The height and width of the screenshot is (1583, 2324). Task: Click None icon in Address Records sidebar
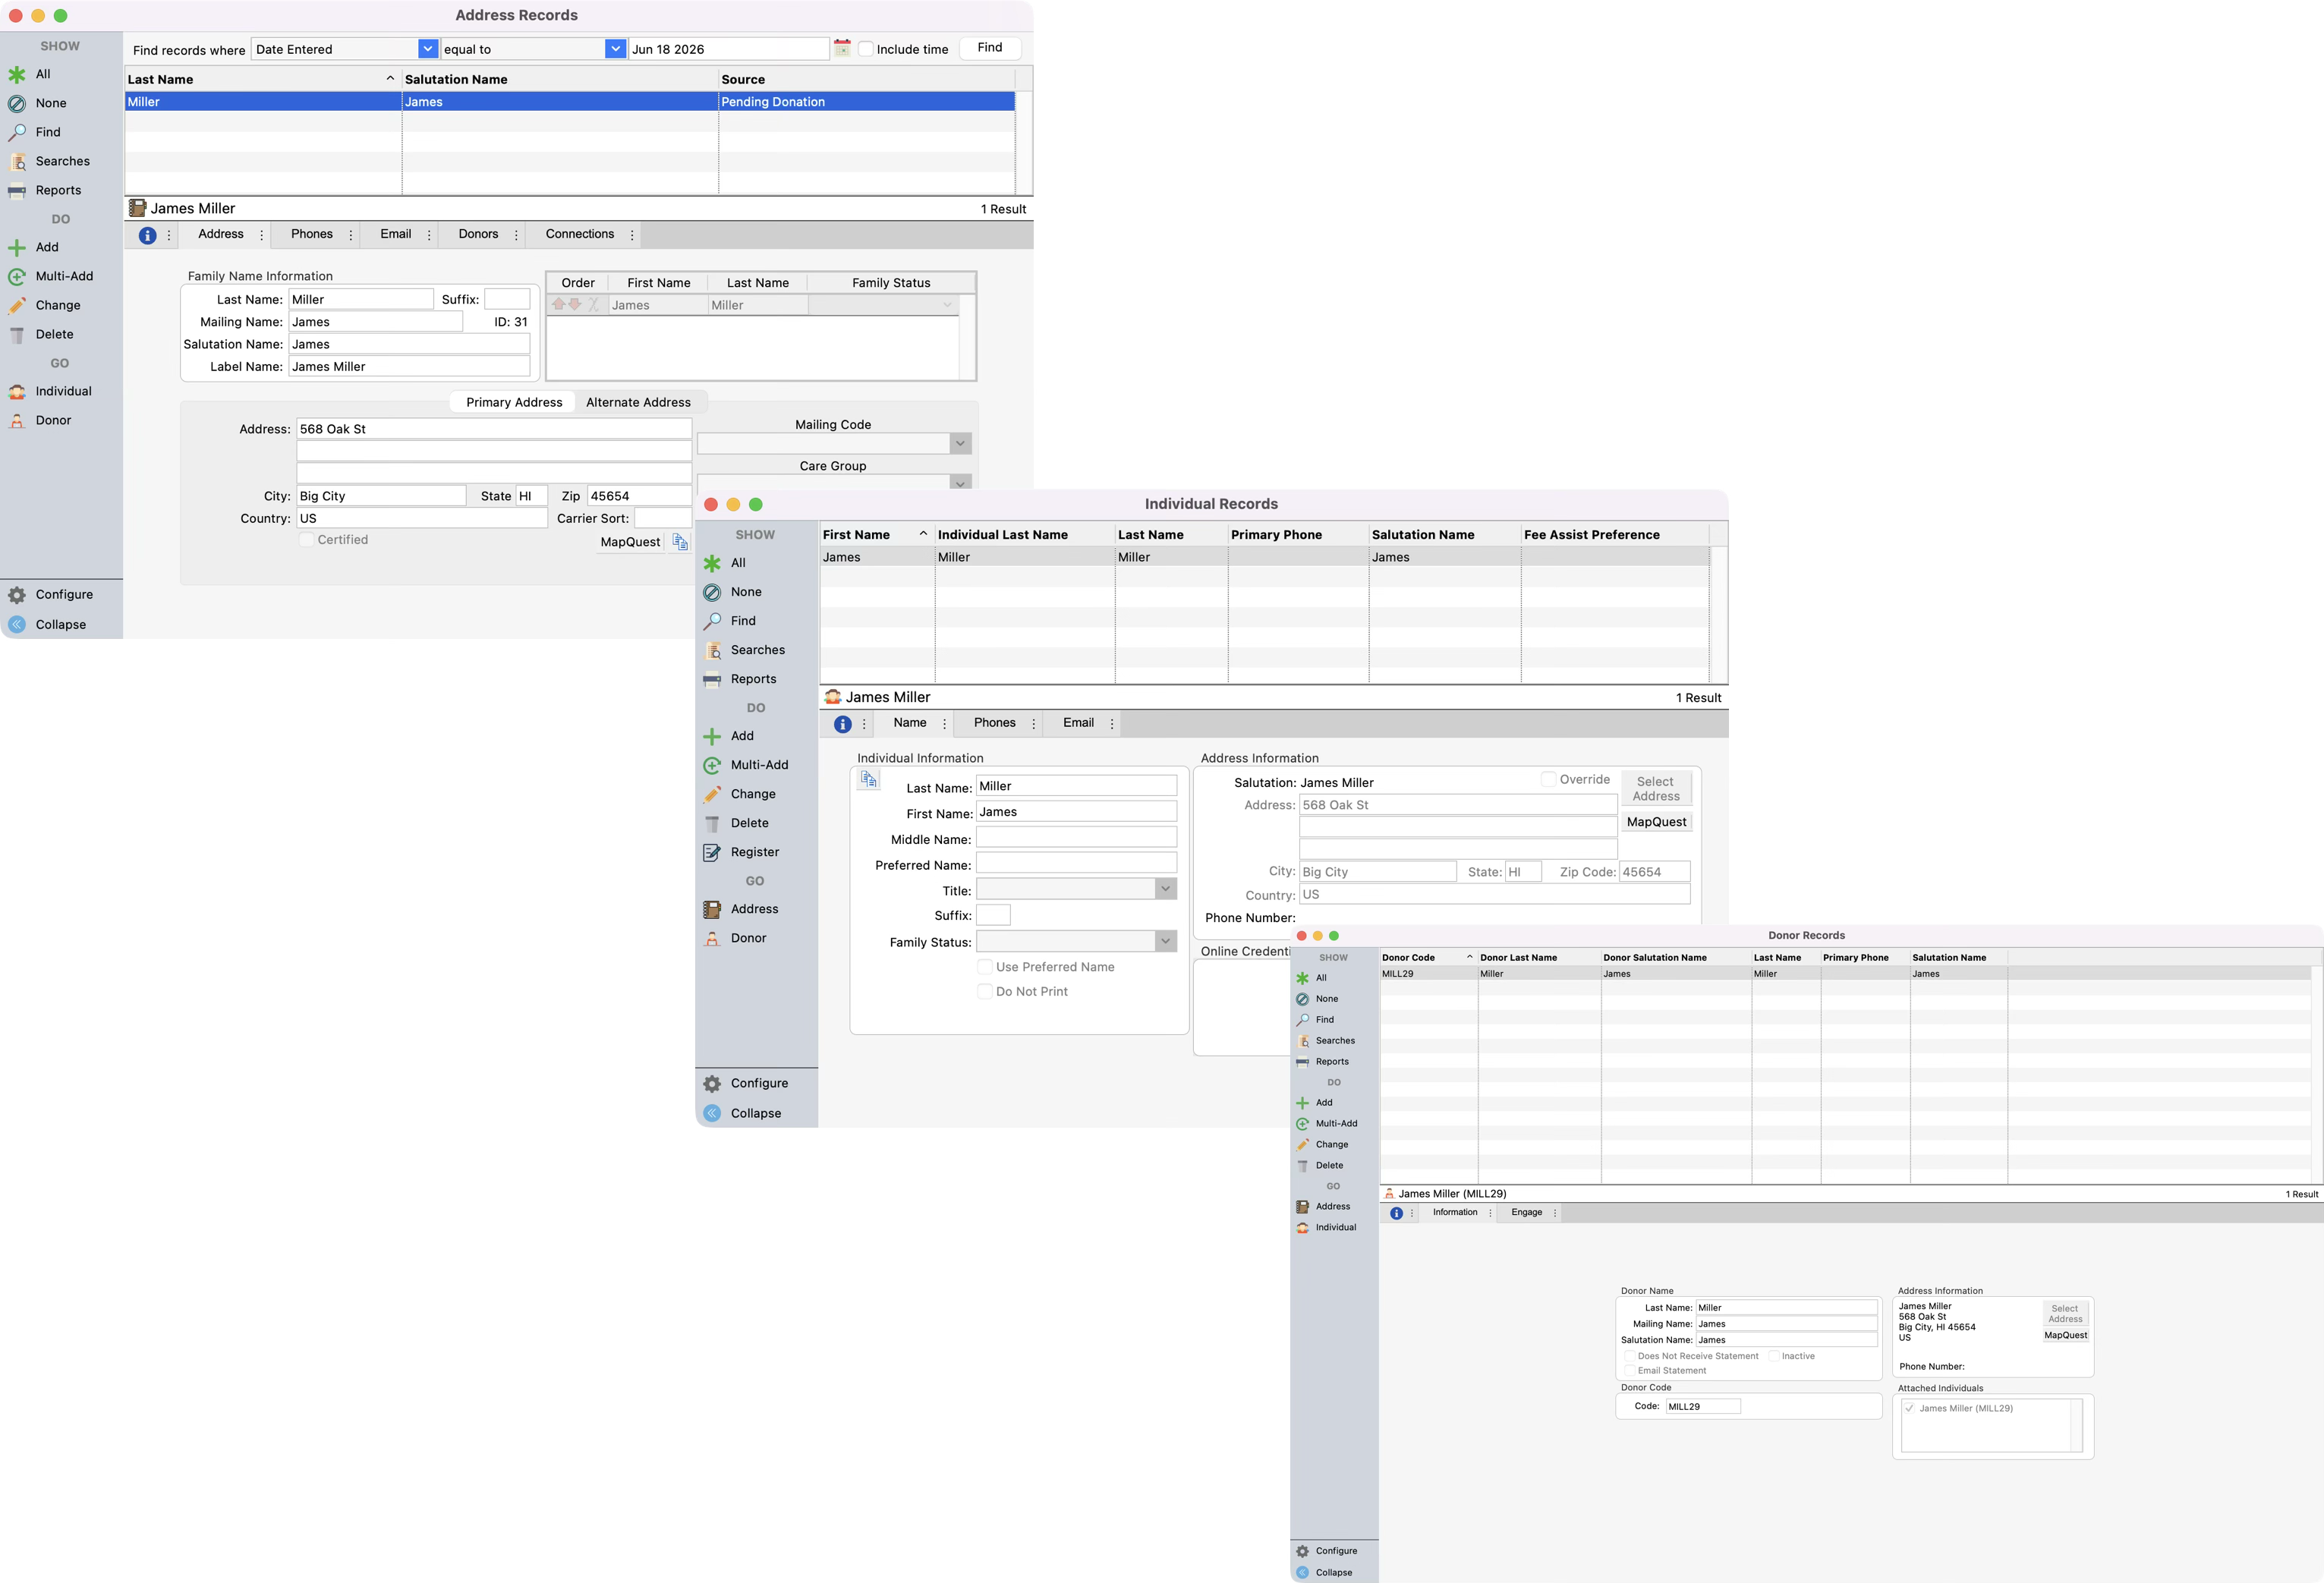[x=17, y=103]
